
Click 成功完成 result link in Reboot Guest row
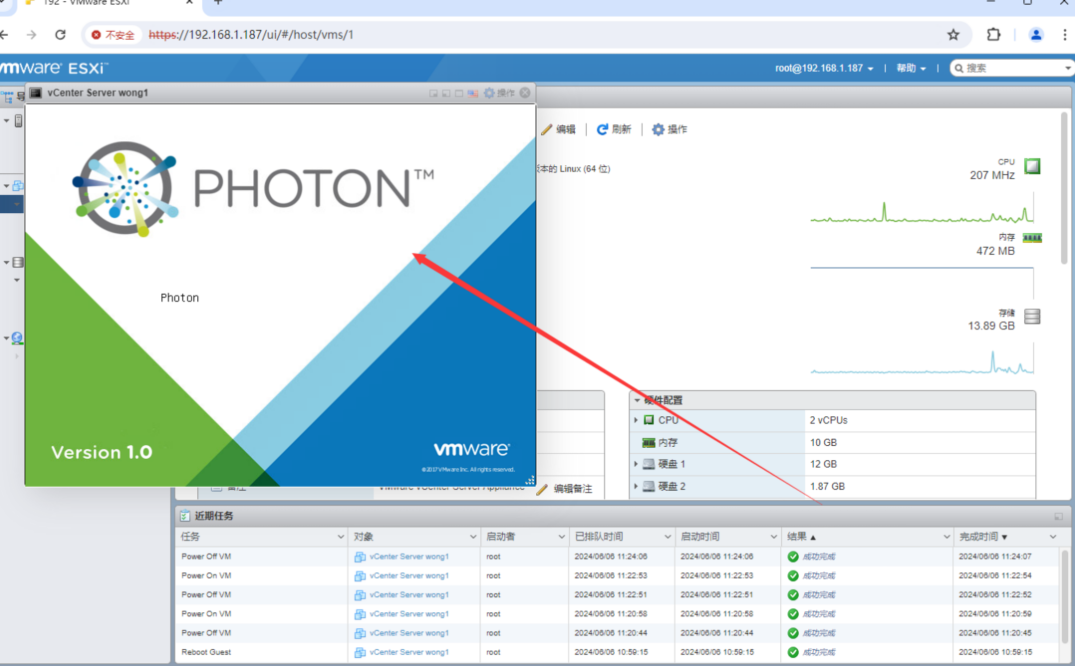pyautogui.click(x=819, y=652)
